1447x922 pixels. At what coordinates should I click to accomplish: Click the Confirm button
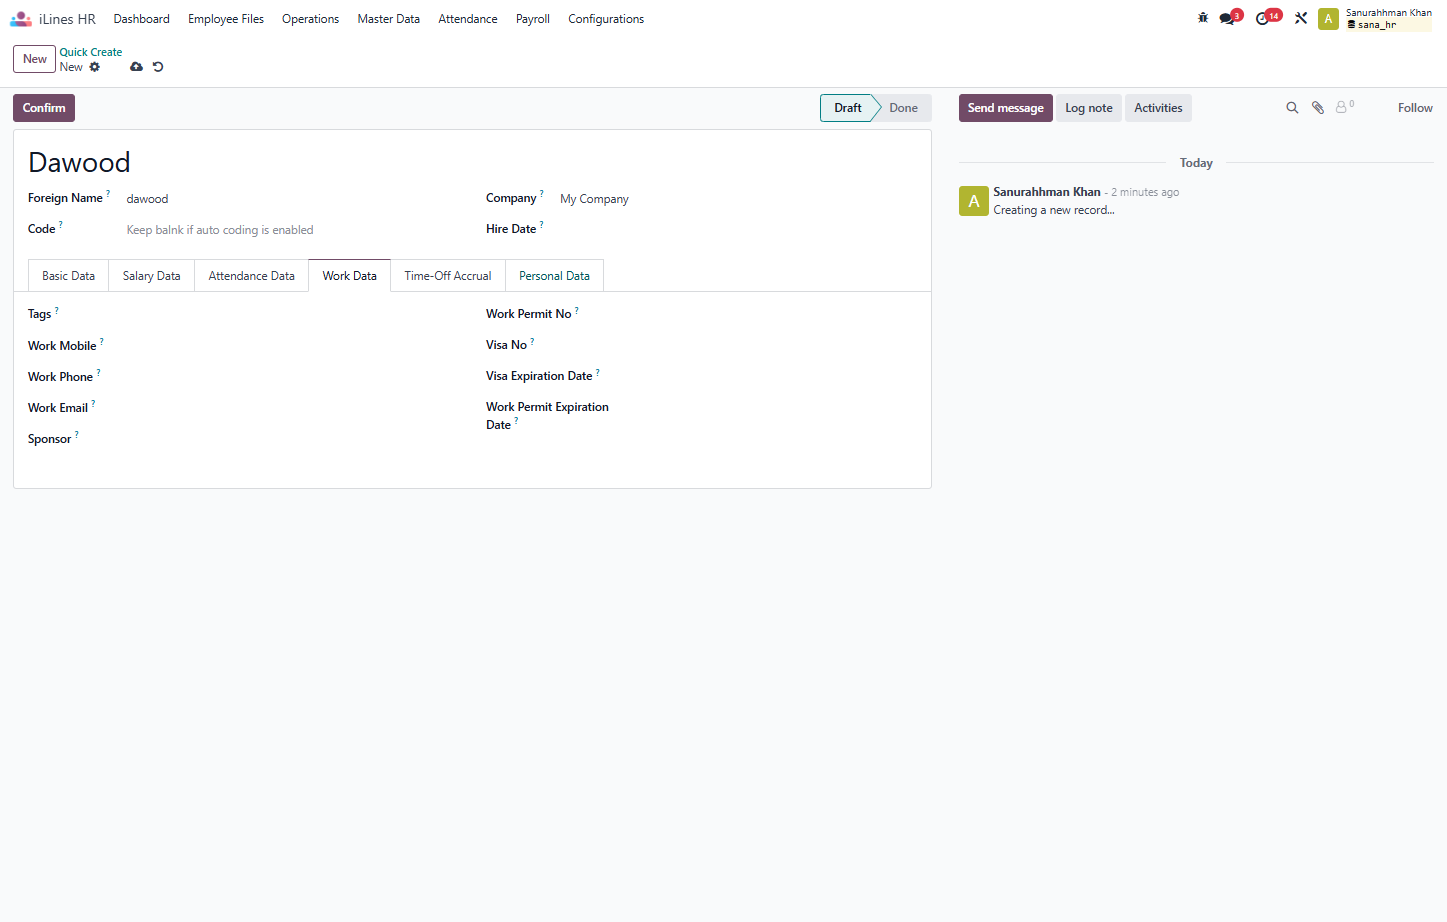[44, 108]
